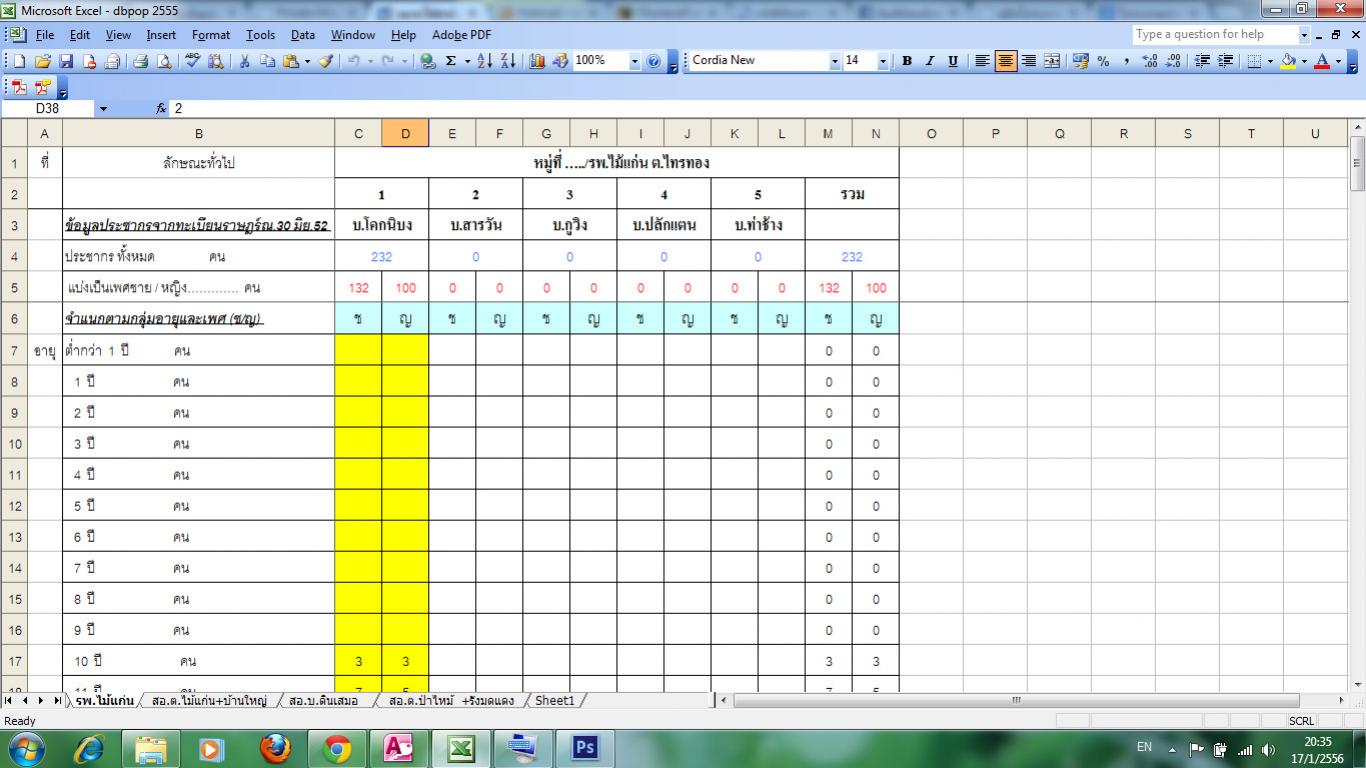Click the last sheet navigation arrow

coord(56,701)
